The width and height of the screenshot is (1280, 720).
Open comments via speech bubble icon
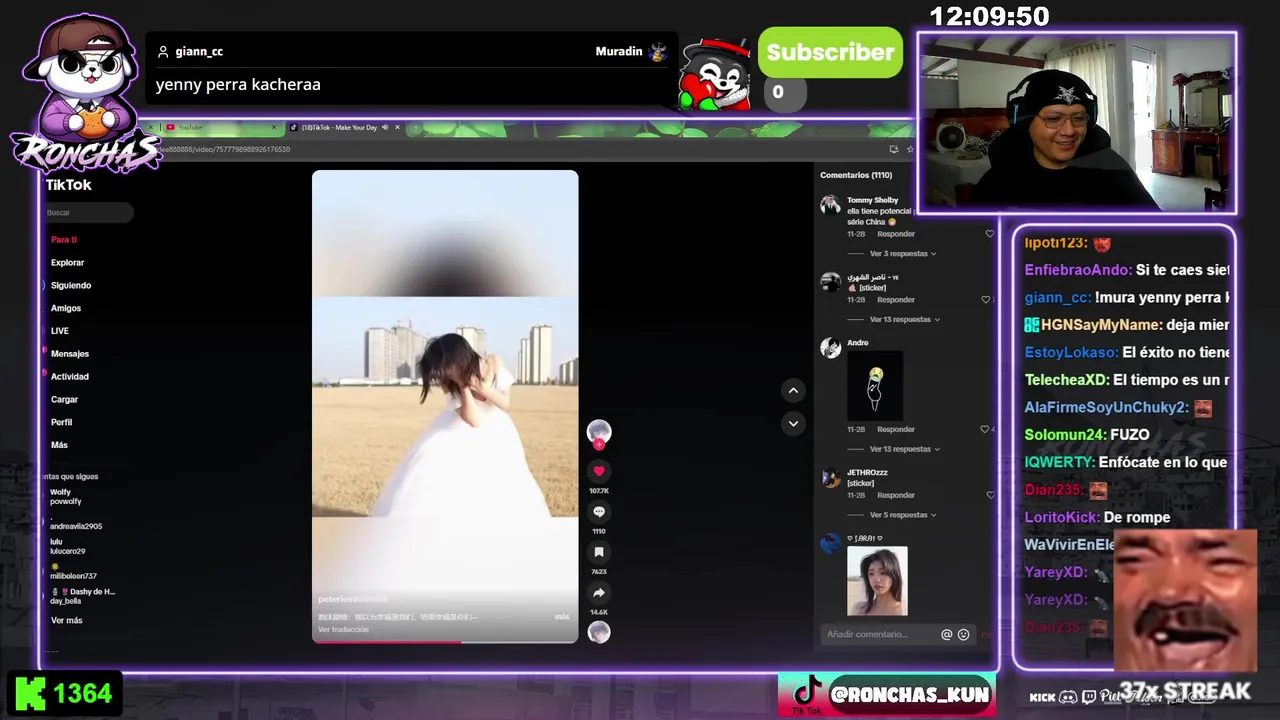click(599, 511)
